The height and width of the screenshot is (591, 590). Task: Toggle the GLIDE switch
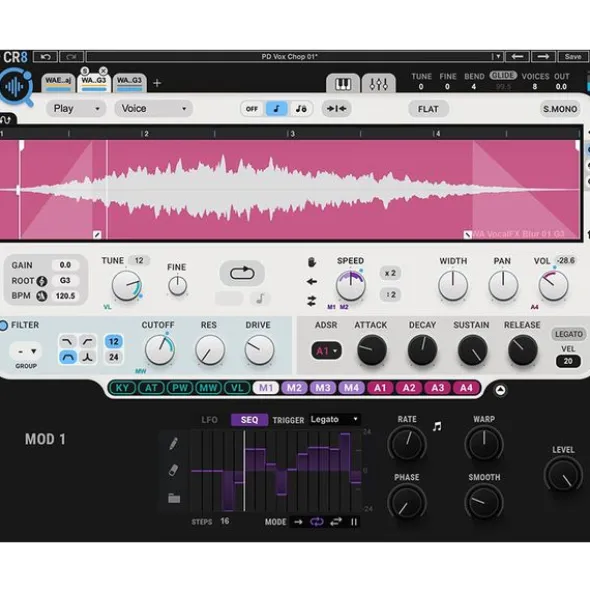point(503,75)
